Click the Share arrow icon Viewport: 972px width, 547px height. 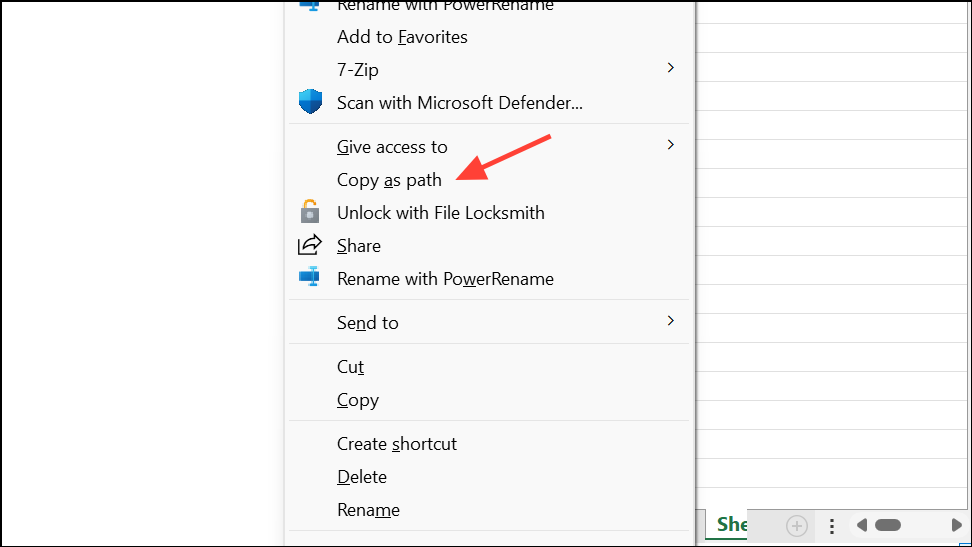point(311,245)
